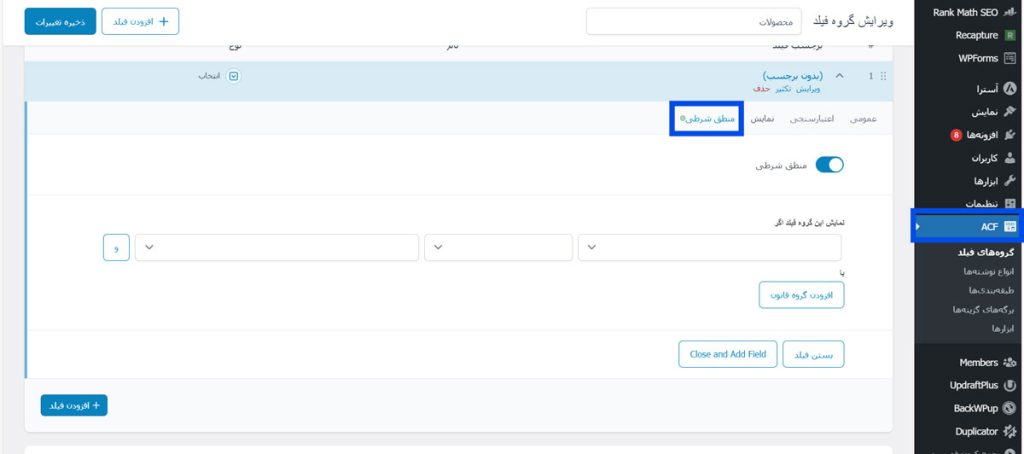Screen dimensions: 1024x454
Task: Open Rank Math SEO in sidebar
Action: pyautogui.click(x=964, y=12)
